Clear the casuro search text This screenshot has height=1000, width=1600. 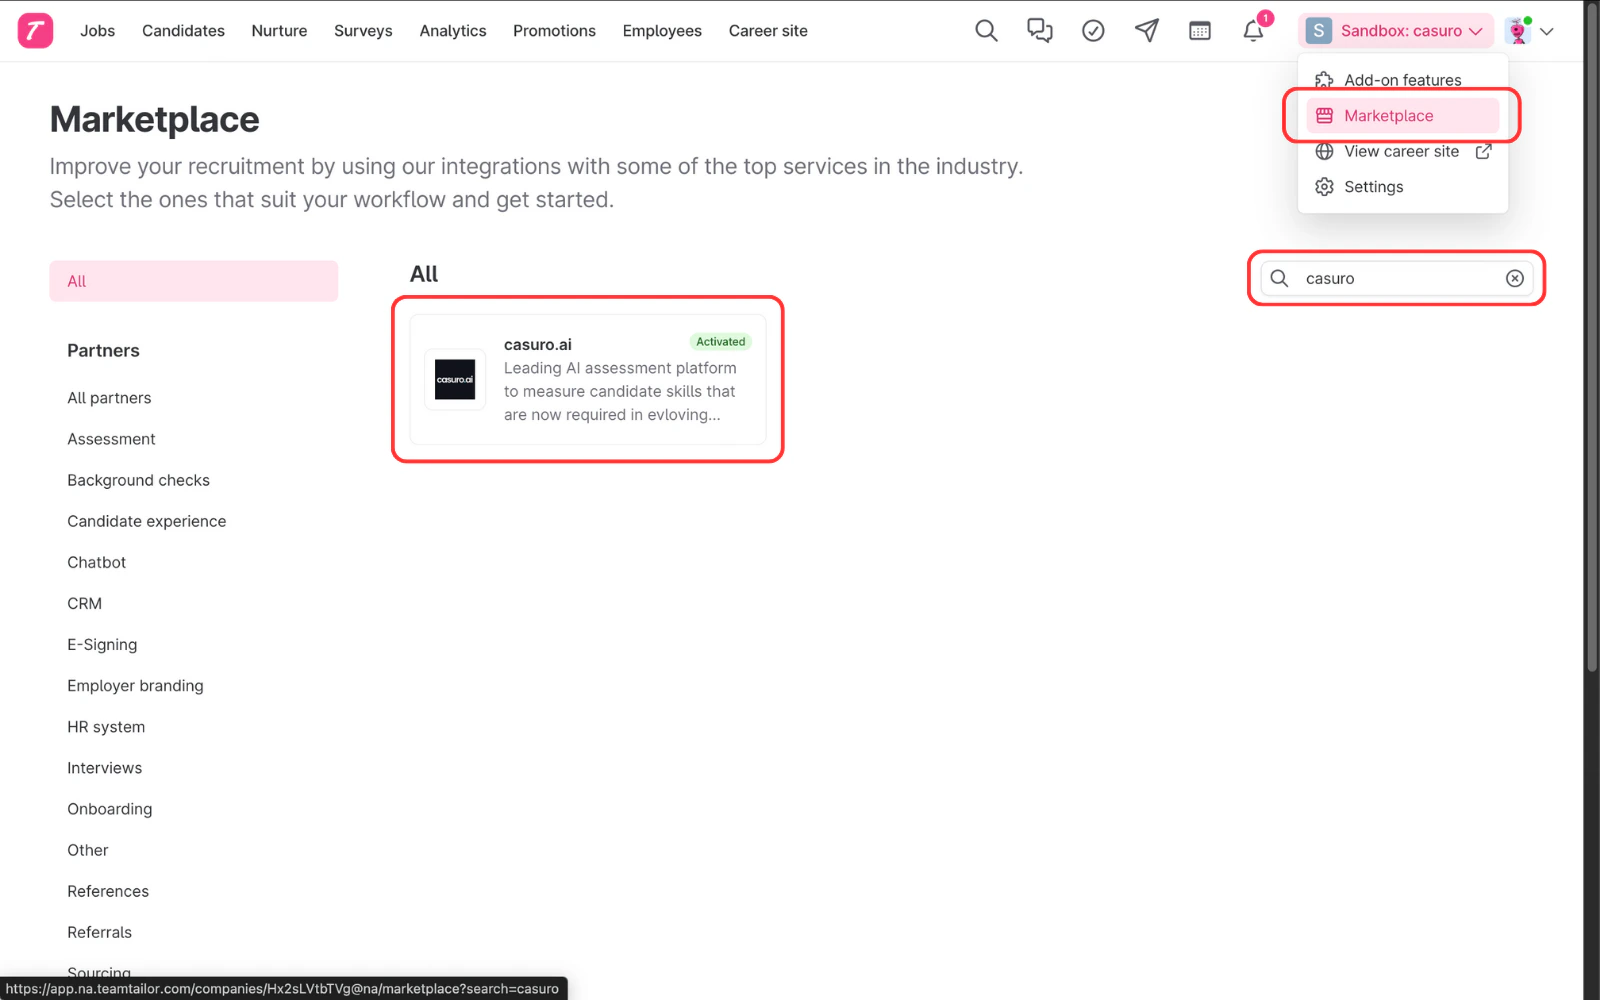1515,278
